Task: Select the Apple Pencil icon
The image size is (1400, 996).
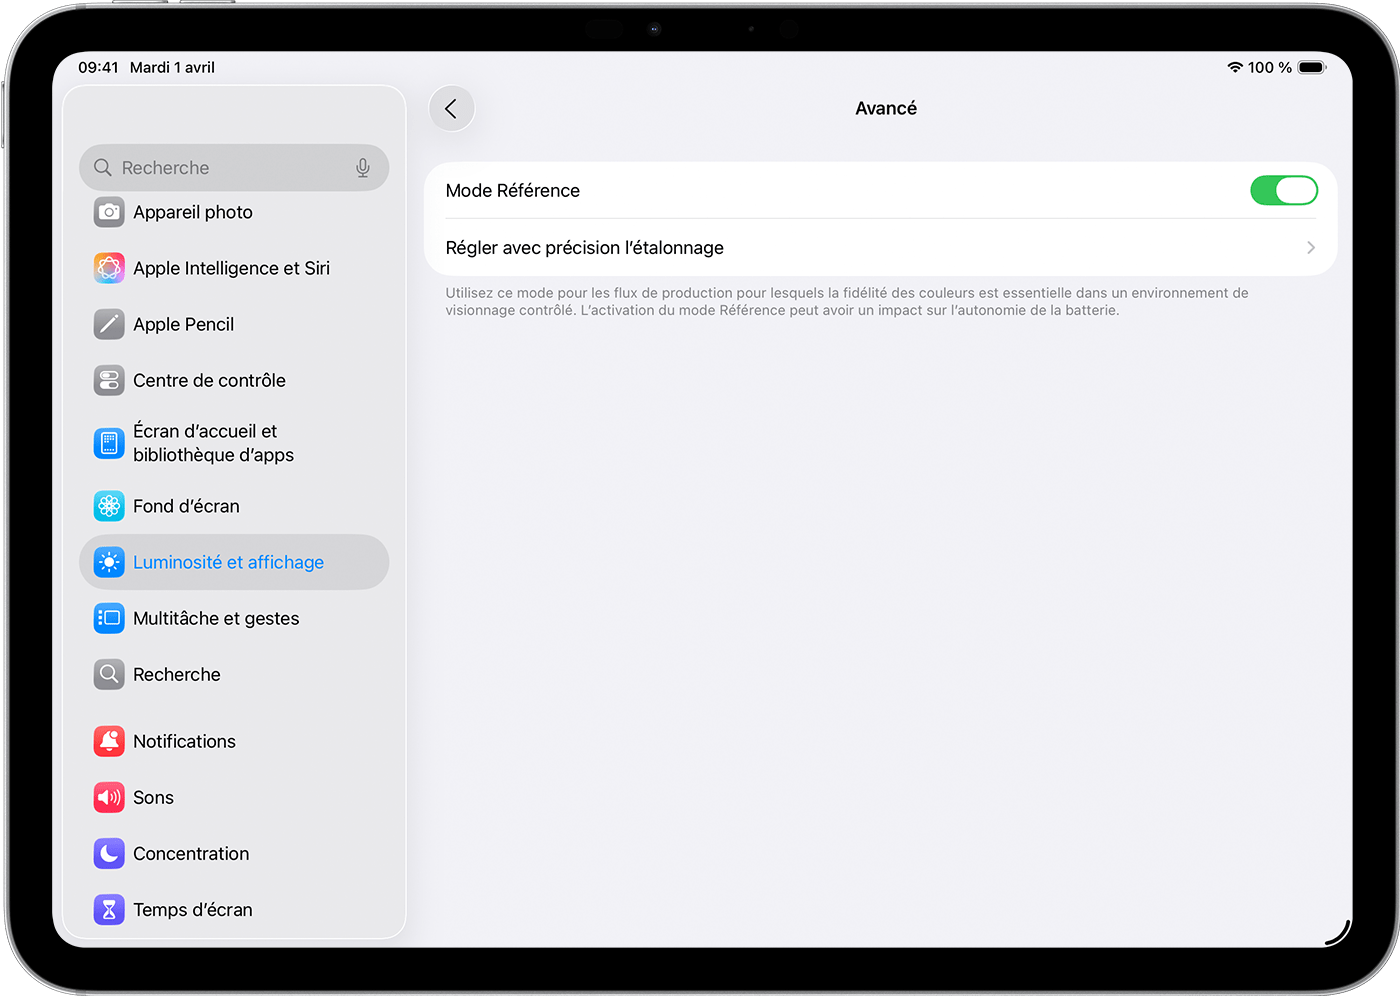Action: [x=109, y=324]
